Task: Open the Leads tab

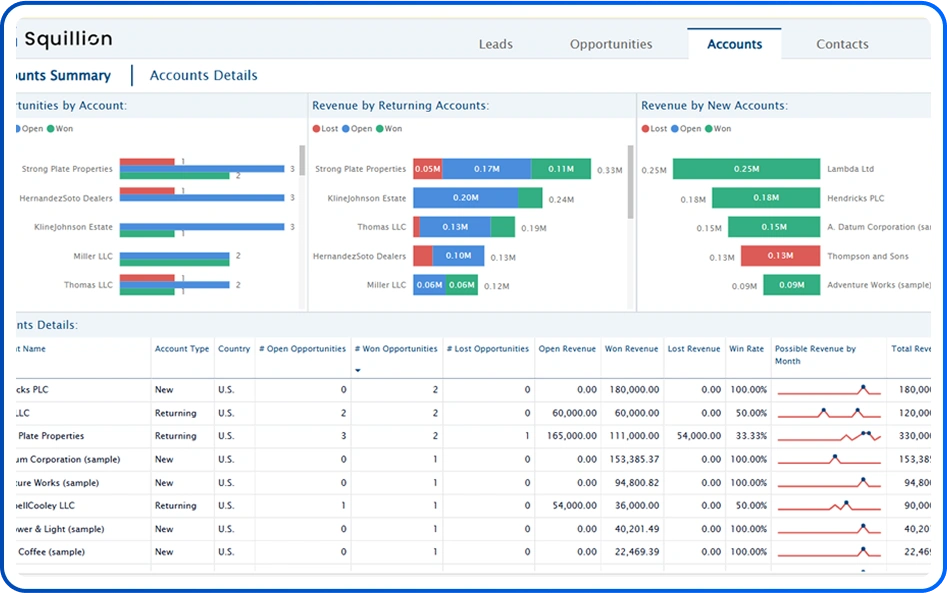Action: coord(495,44)
